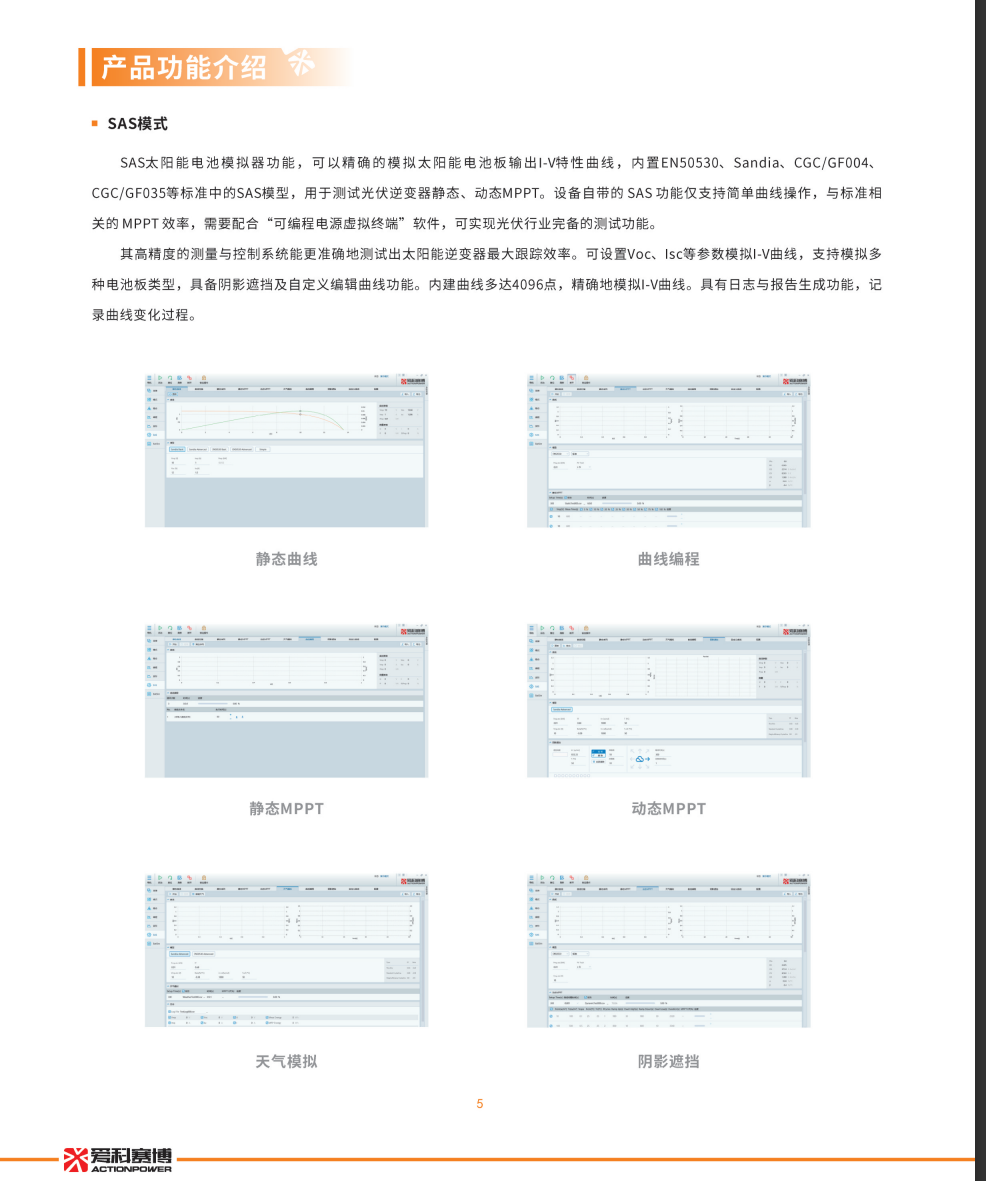
Task: Open hamburger menu icon in 曲线编程 screenshot
Action: (532, 378)
